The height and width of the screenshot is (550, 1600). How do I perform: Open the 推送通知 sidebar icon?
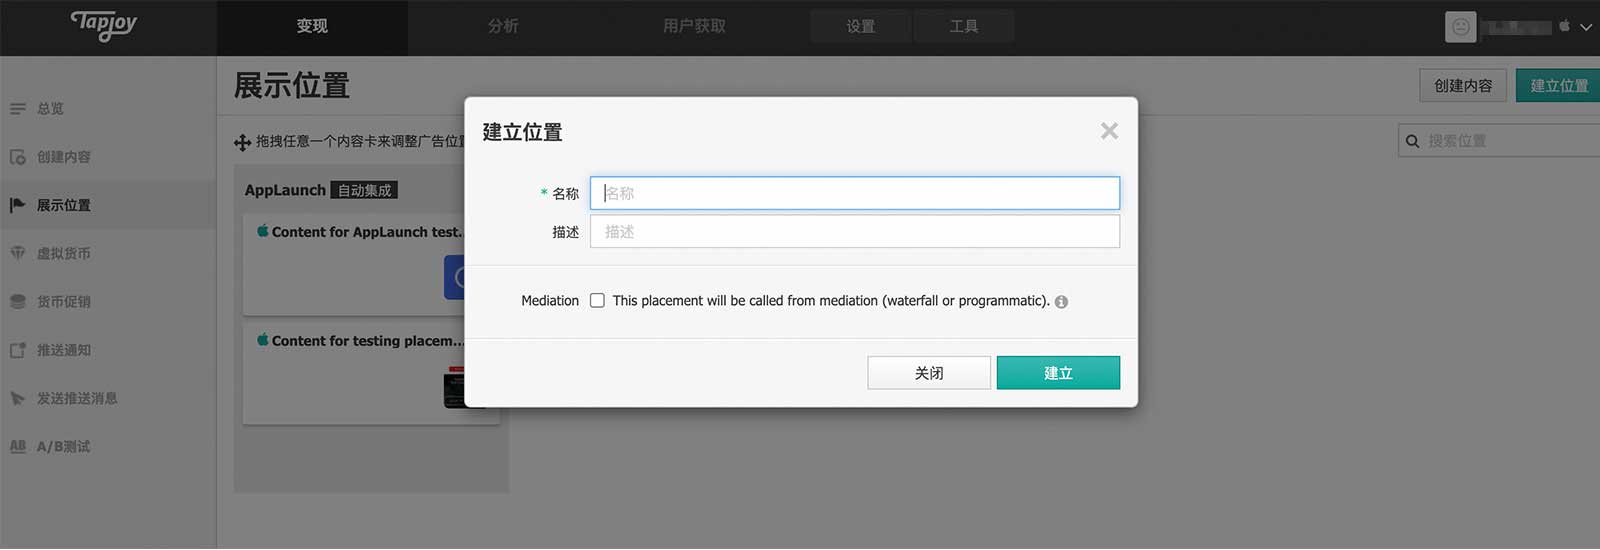tap(18, 350)
